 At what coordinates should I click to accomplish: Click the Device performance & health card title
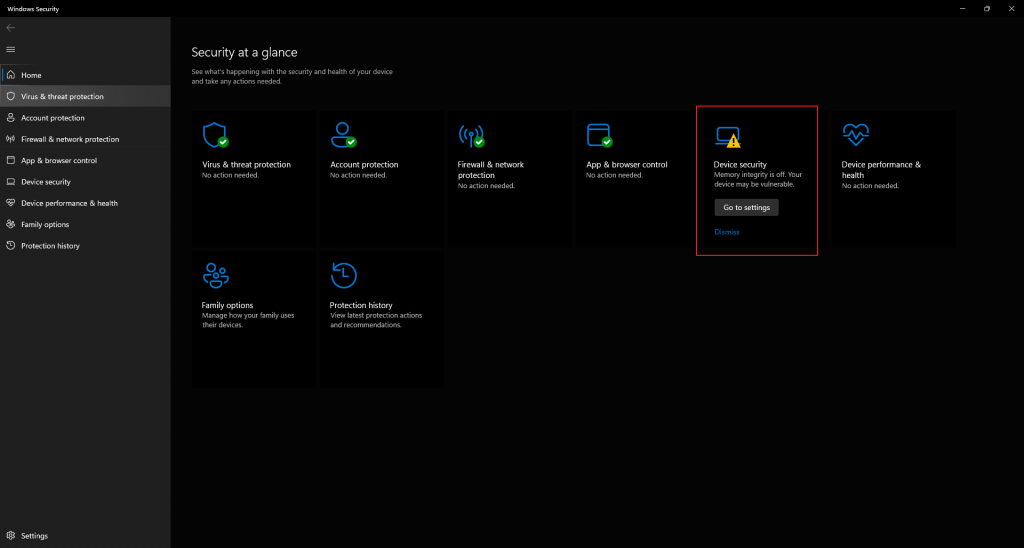[881, 170]
